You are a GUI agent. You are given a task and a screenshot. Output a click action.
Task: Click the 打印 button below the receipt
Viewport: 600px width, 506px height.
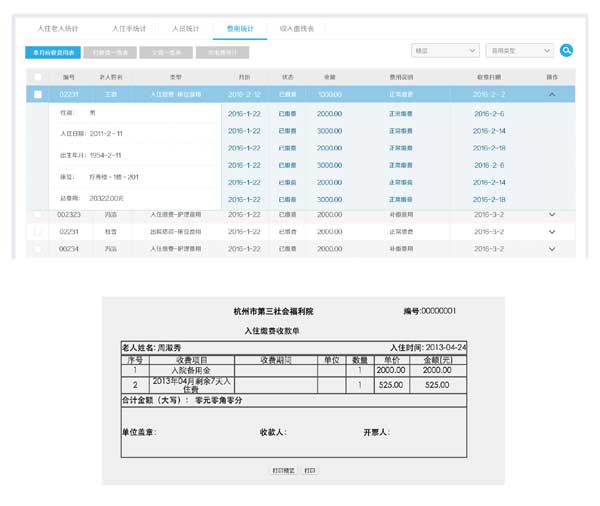tap(310, 468)
